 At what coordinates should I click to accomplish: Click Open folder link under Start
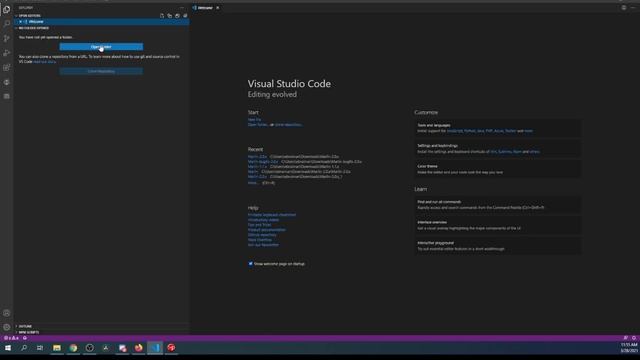258,125
